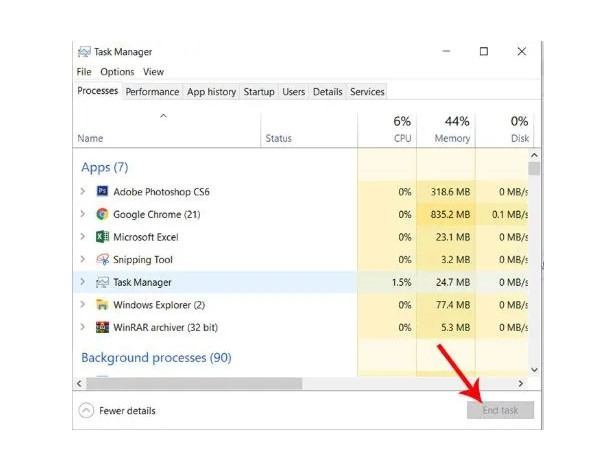The image size is (597, 471).
Task: Switch to the Performance tab
Action: (x=152, y=92)
